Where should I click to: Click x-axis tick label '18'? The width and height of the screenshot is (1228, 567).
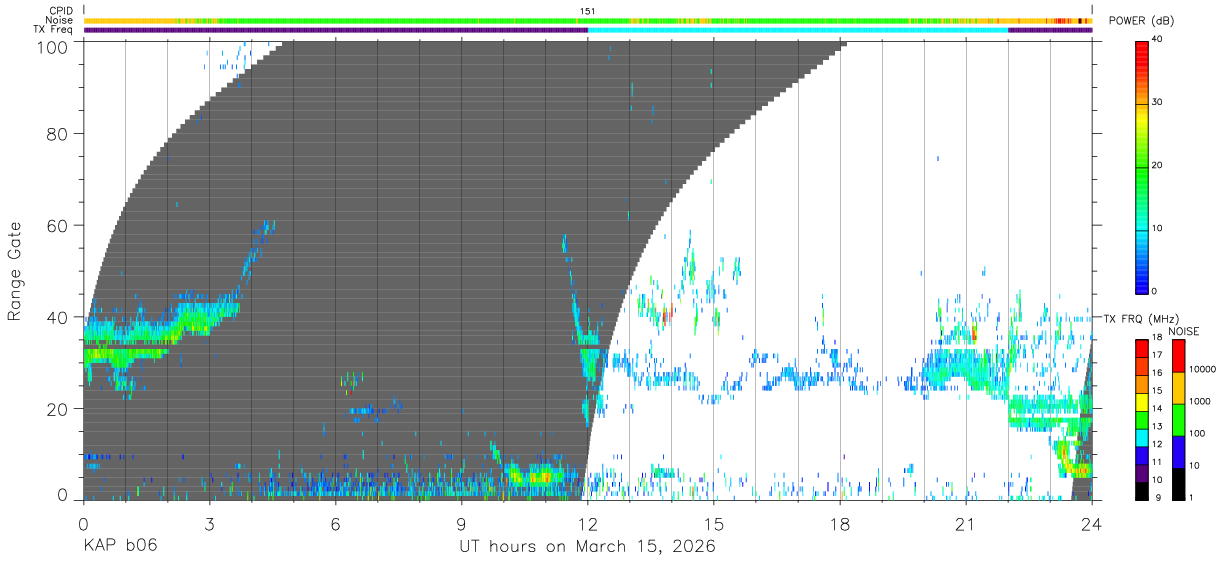point(840,523)
